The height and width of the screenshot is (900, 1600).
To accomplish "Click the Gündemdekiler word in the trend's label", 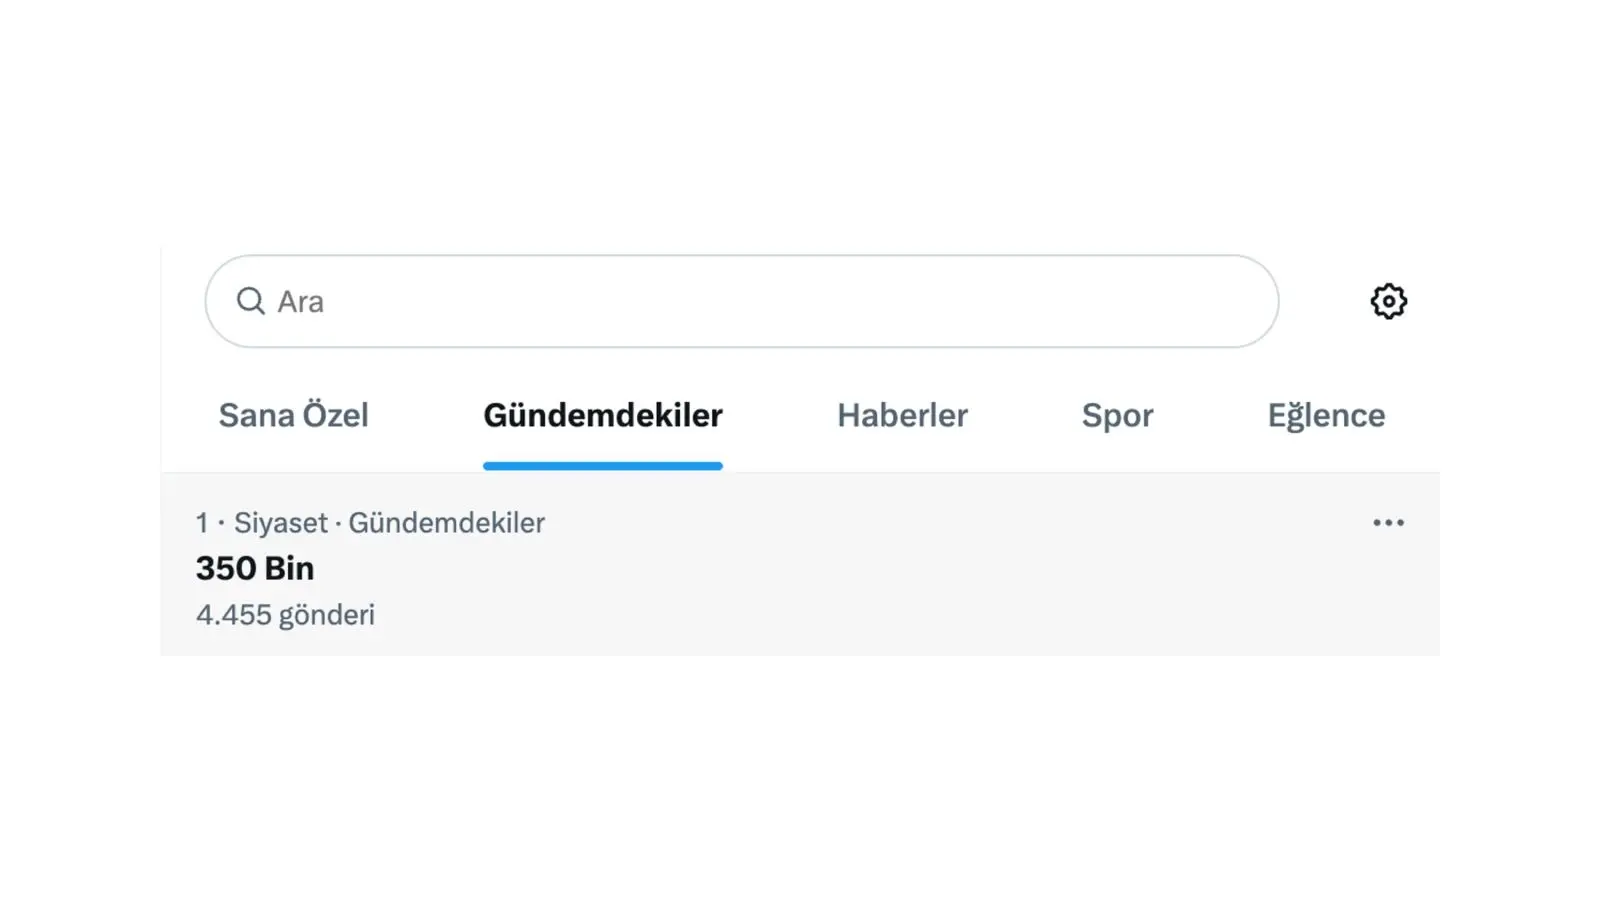I will [x=446, y=523].
